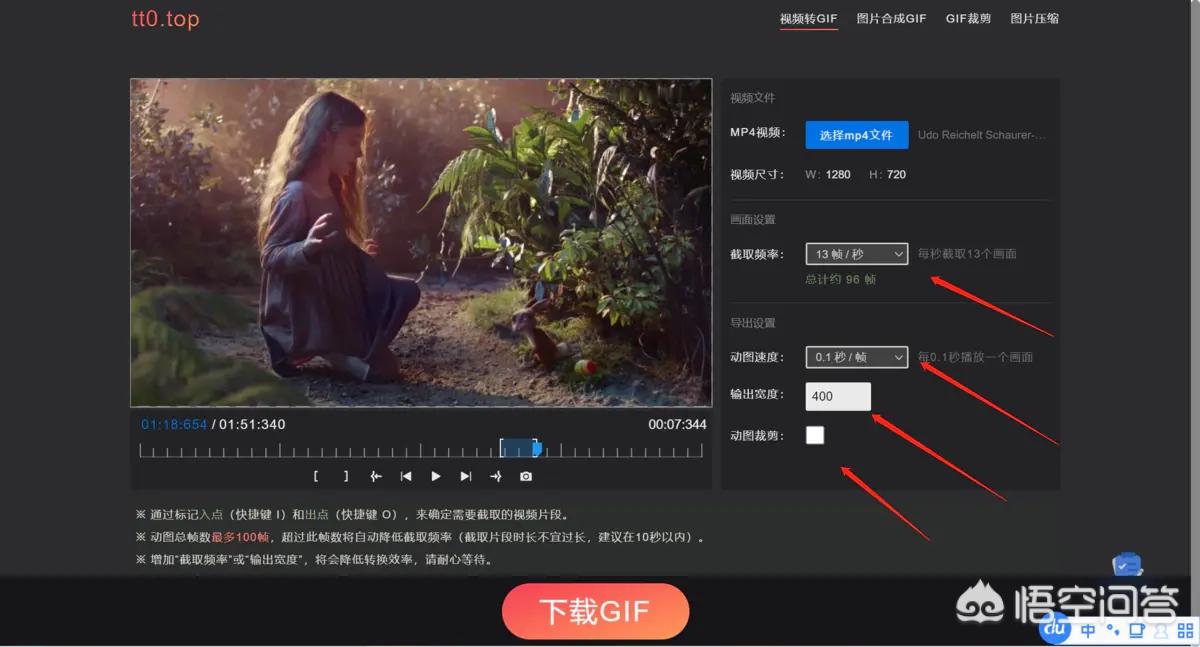Click the 总计约 96 帧 text
The height and width of the screenshot is (647, 1200).
840,280
